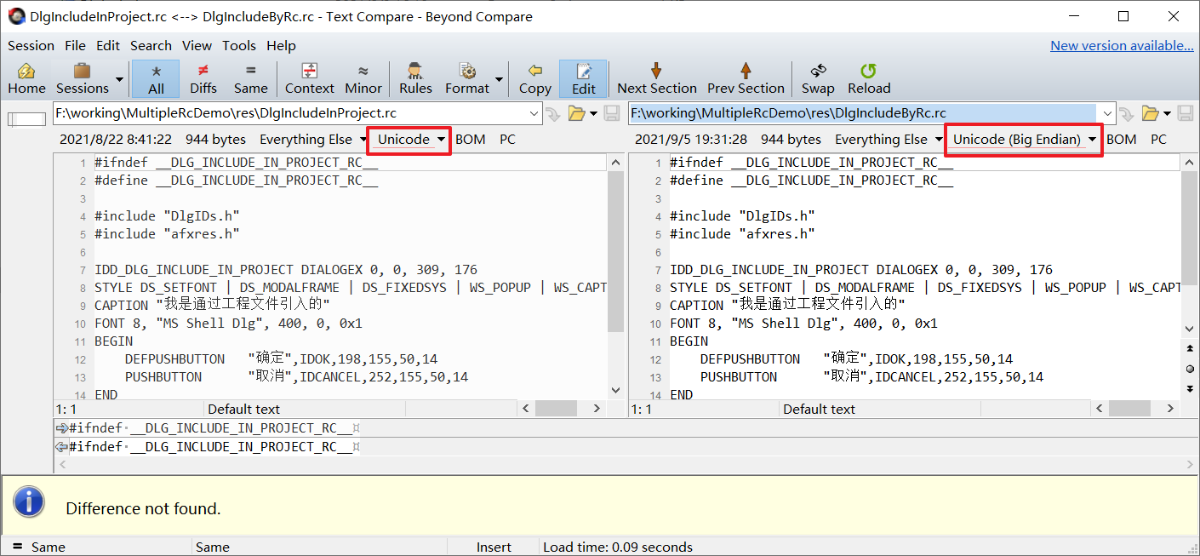
Task: Click the next difference down-arrow icon
Action: tap(1190, 388)
